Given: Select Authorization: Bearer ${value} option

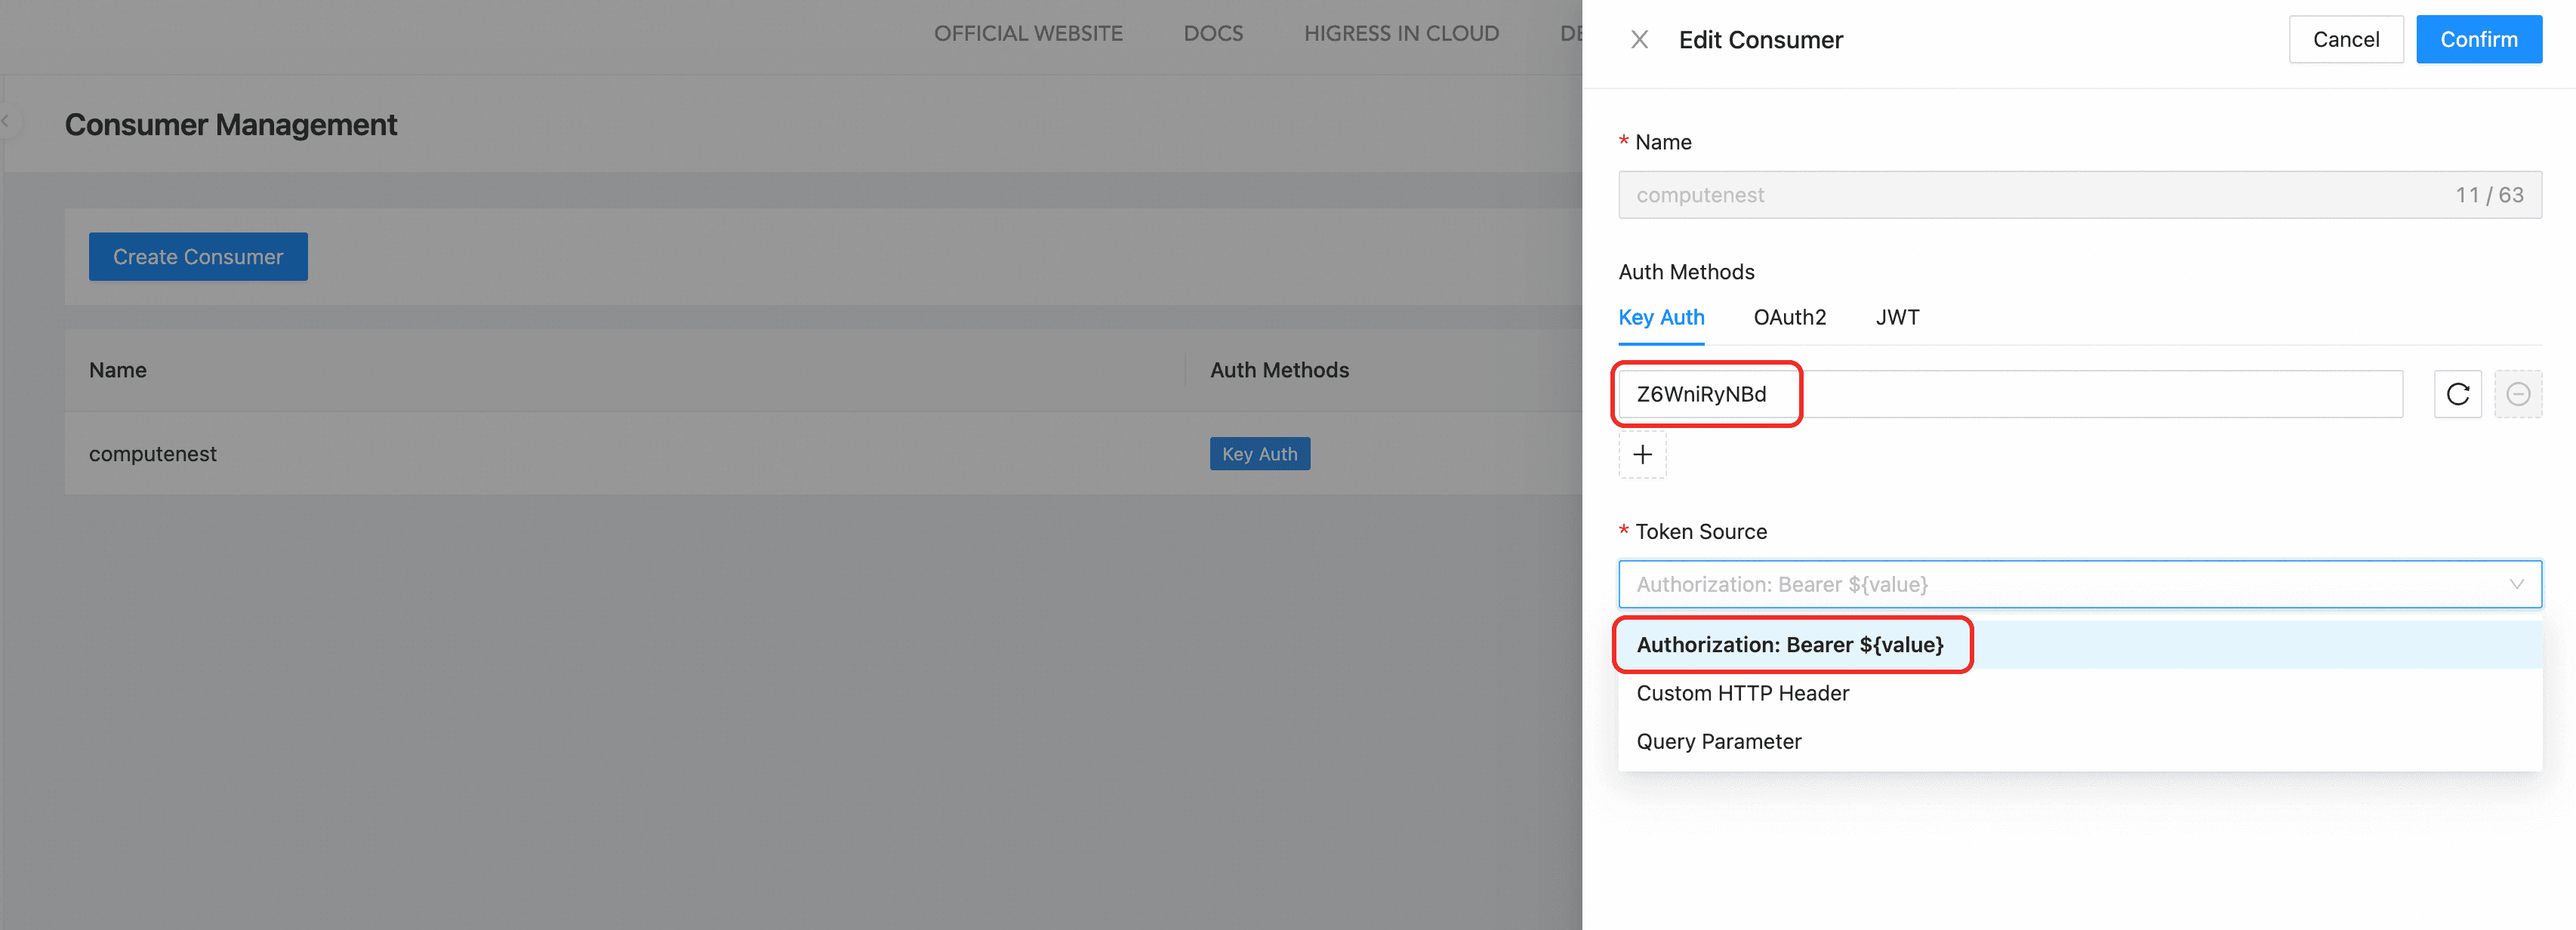Looking at the screenshot, I should [2079, 645].
